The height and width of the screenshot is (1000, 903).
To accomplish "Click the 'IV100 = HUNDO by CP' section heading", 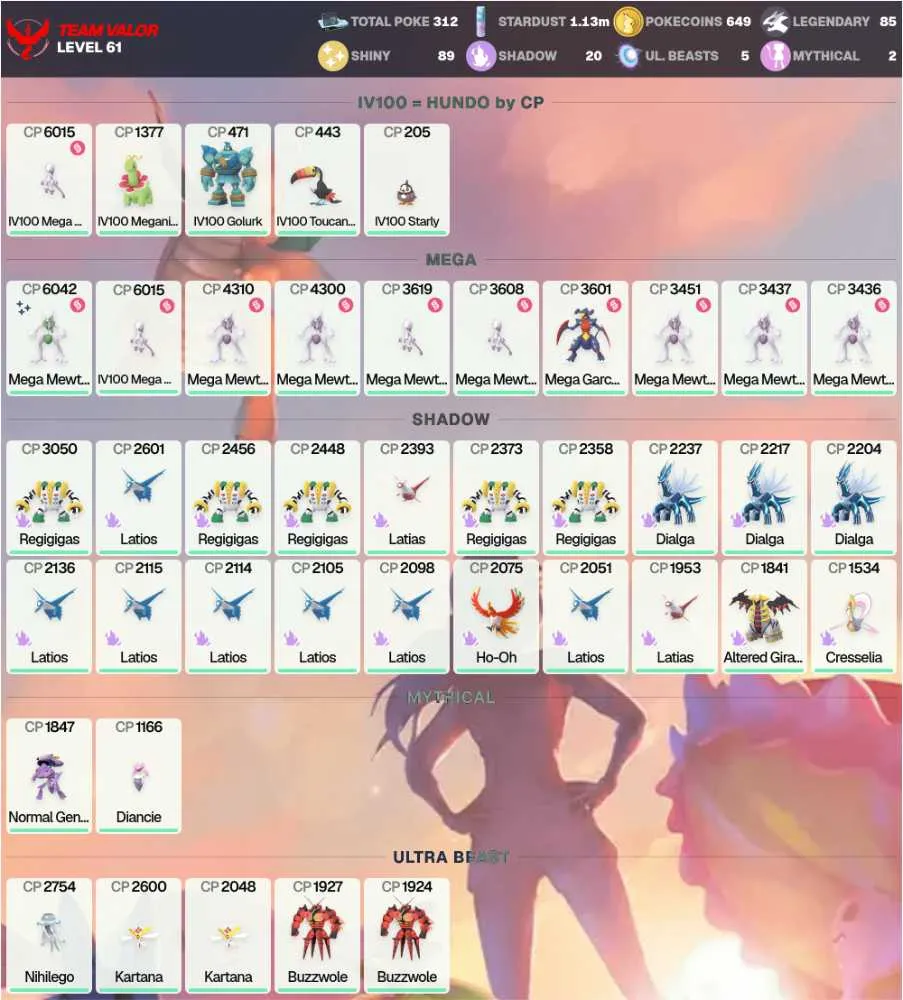I will point(450,103).
